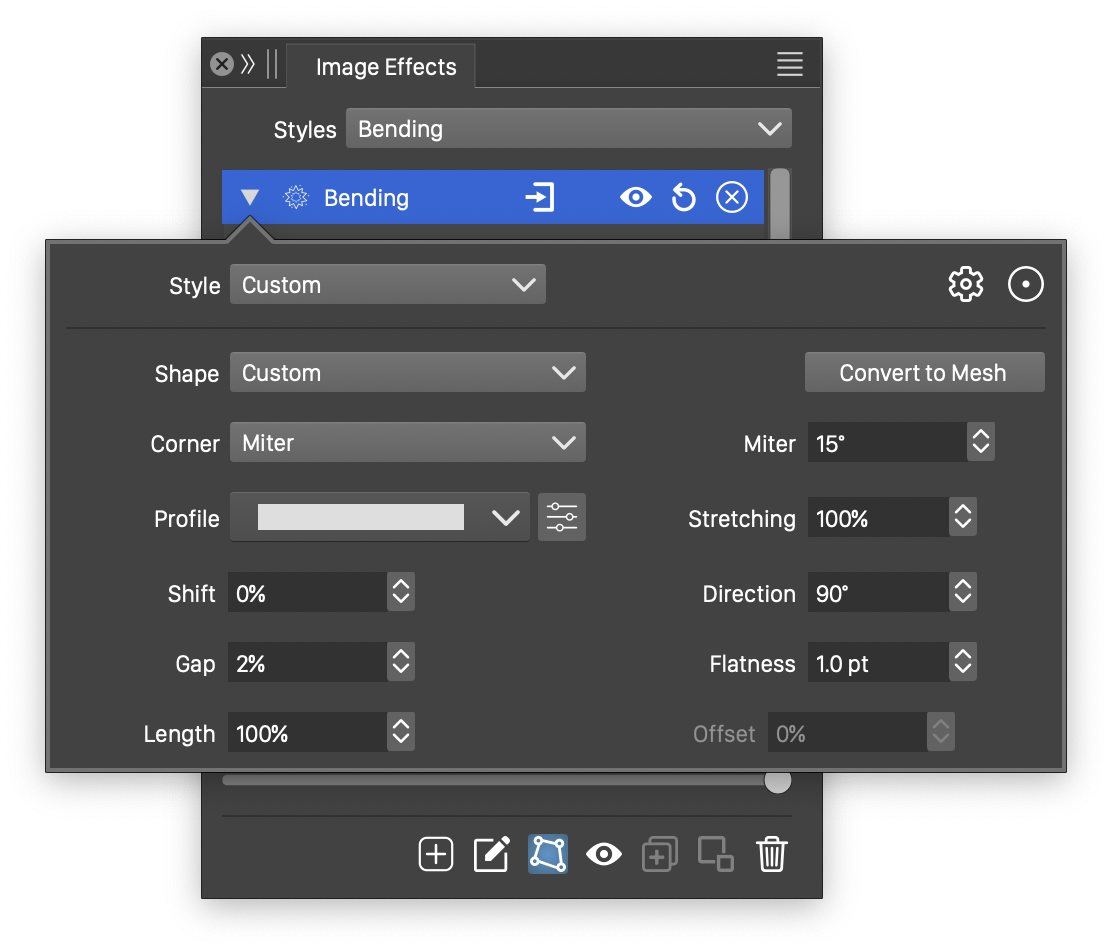Image resolution: width=1112 pixels, height=952 pixels.
Task: Click the import arrow icon on Bending row
Action: [x=540, y=198]
